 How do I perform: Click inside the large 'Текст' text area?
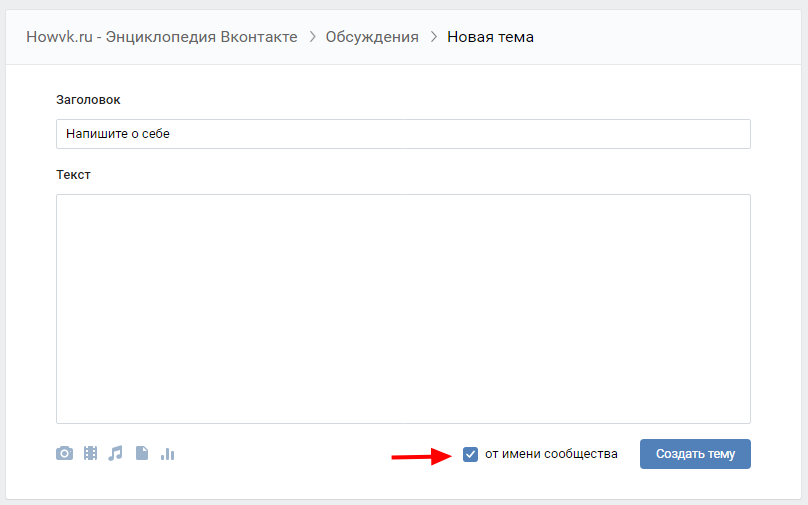click(403, 308)
